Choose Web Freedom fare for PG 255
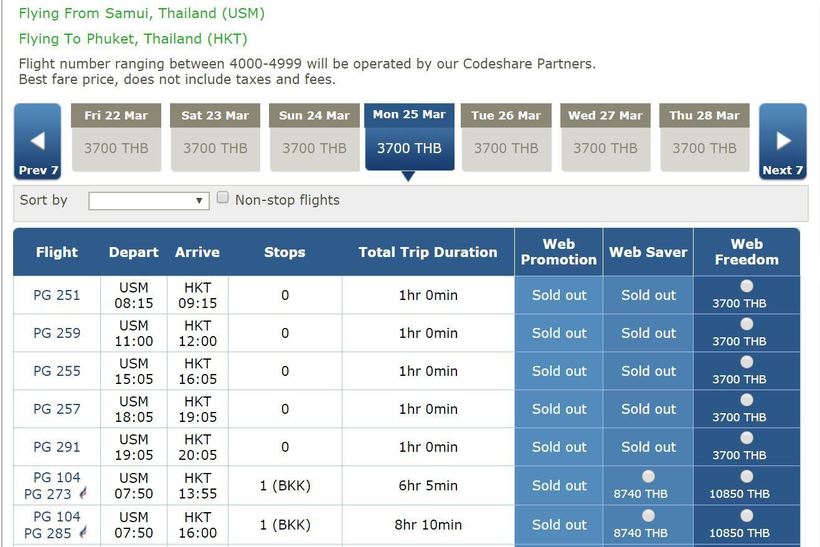 746,362
